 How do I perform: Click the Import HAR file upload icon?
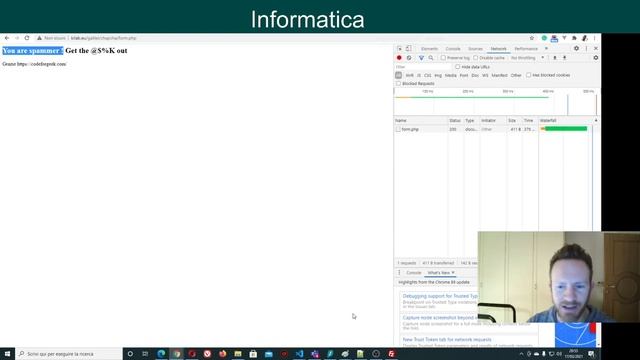point(555,58)
